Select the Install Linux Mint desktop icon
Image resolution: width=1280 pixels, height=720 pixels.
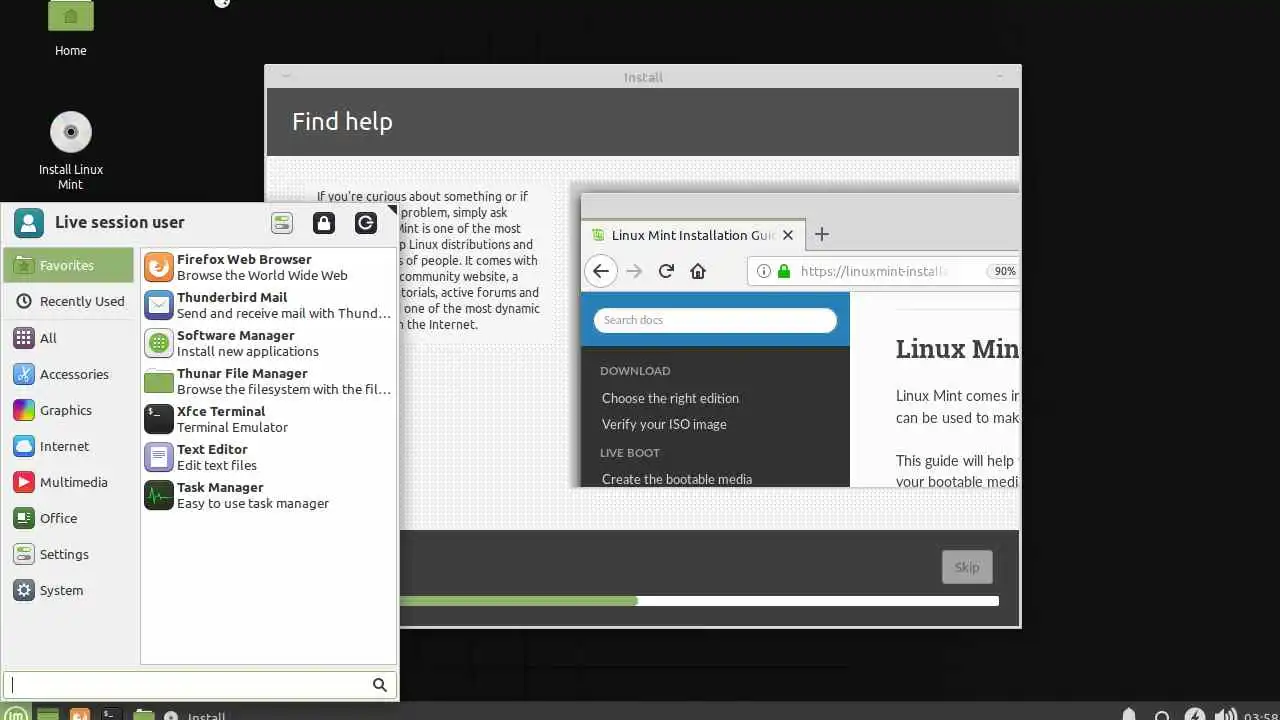coord(71,151)
